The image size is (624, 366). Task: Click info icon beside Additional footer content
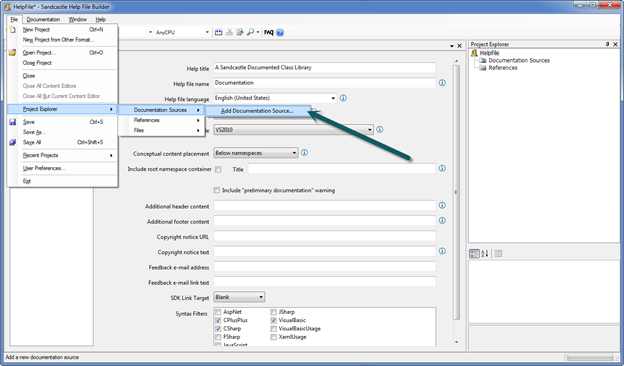pos(442,220)
